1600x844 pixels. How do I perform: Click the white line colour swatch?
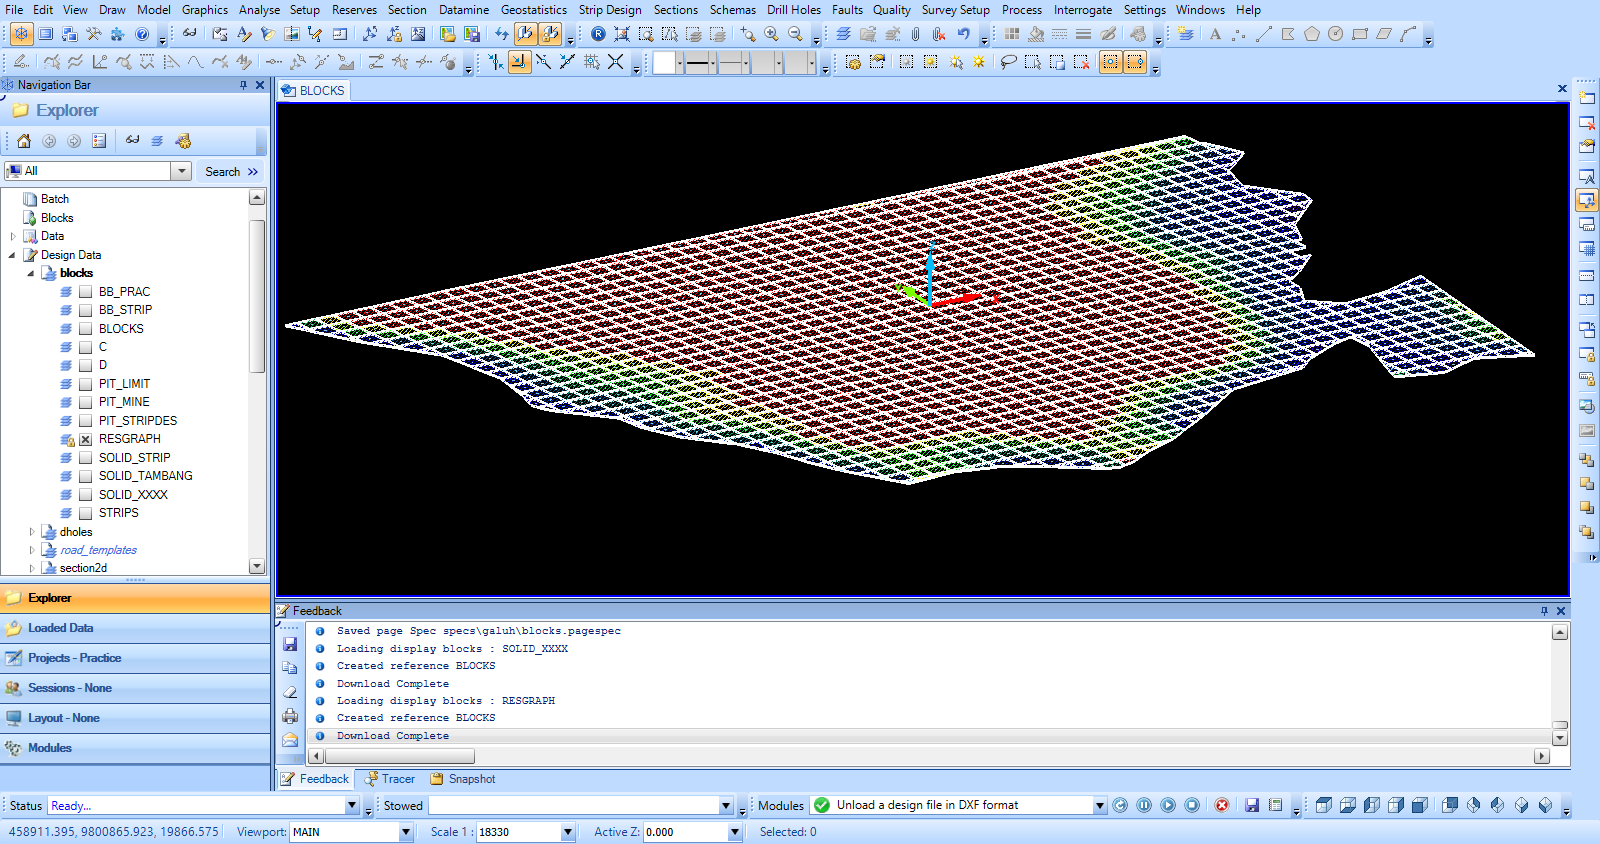[x=664, y=63]
